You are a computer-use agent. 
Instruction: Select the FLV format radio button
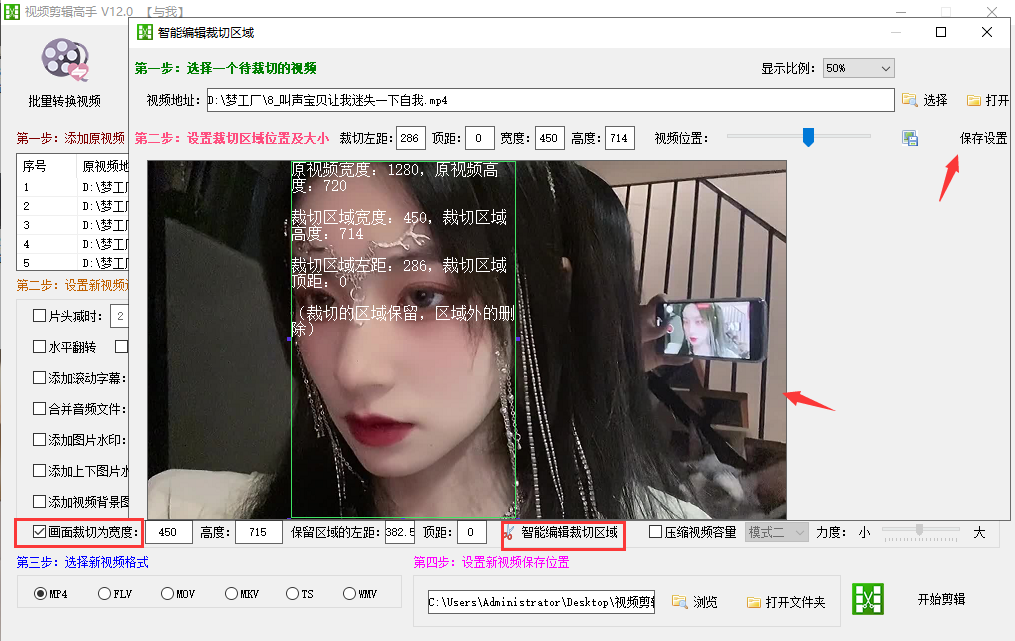pyautogui.click(x=104, y=594)
